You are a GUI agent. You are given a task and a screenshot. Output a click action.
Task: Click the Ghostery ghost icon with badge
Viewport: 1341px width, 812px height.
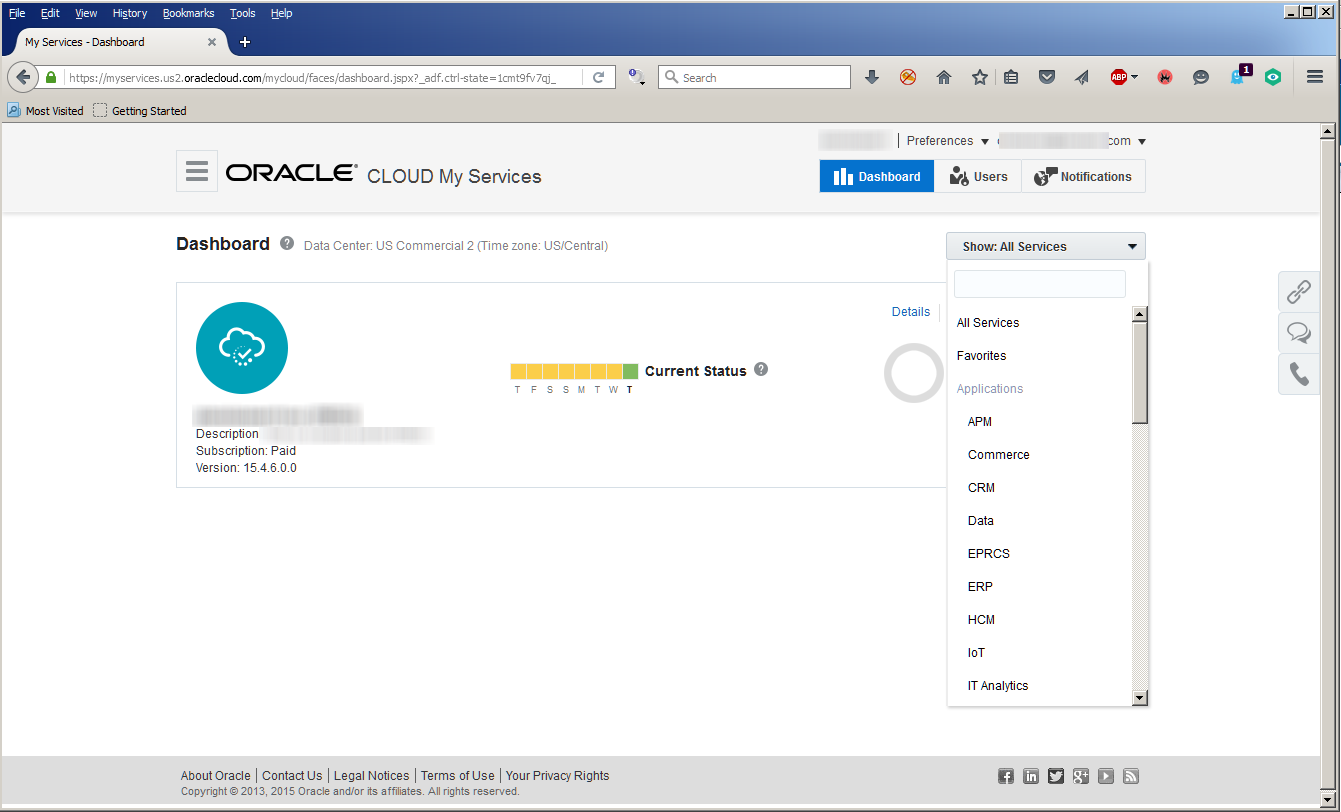1240,75
